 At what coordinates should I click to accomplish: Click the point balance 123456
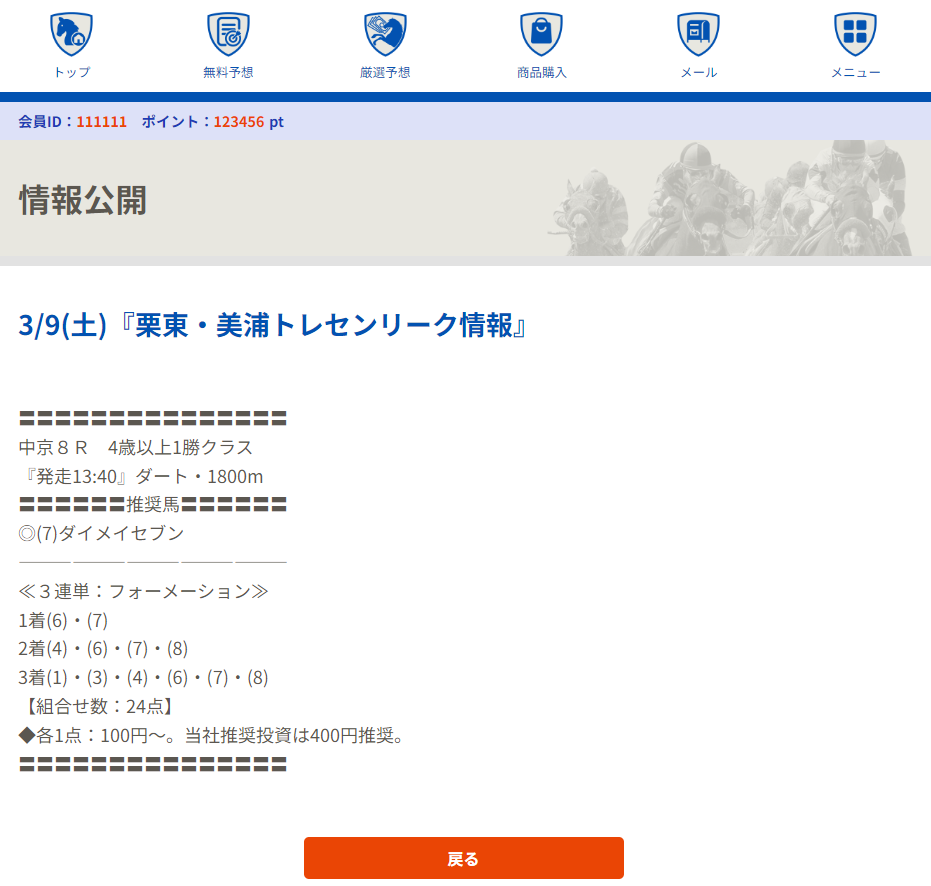[x=239, y=121]
